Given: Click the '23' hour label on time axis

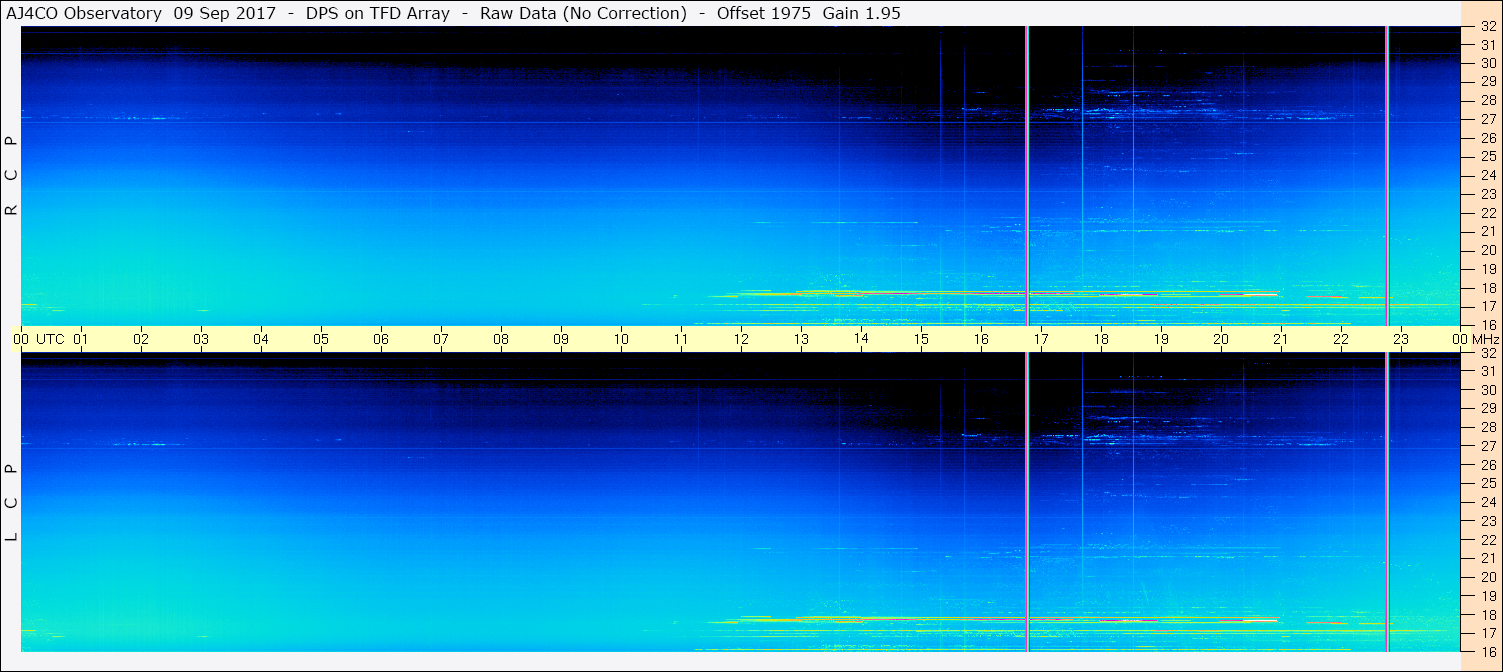Looking at the screenshot, I should [1401, 339].
